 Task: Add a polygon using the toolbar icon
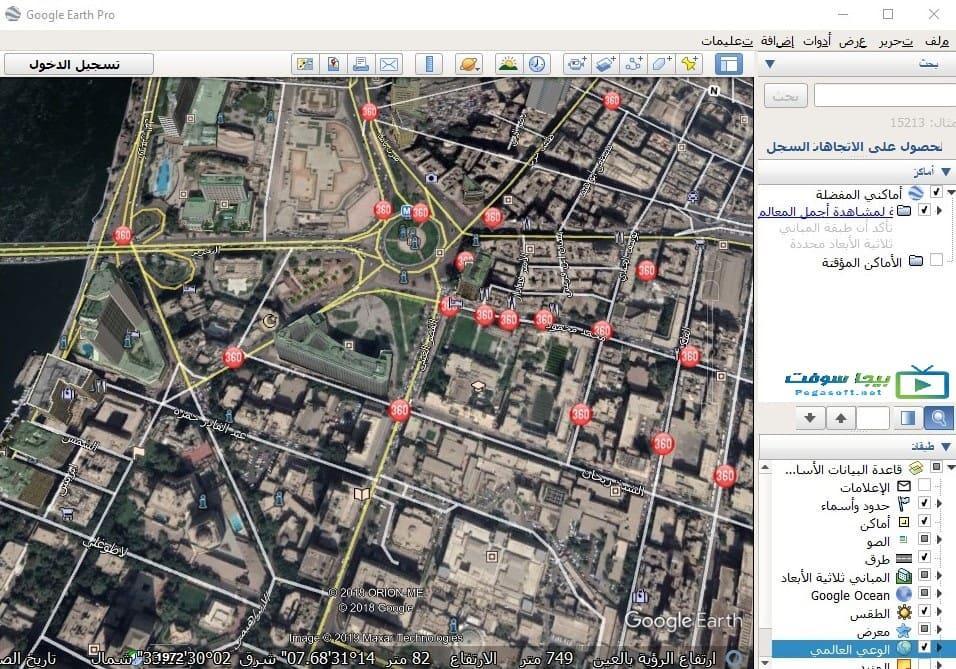click(x=662, y=64)
